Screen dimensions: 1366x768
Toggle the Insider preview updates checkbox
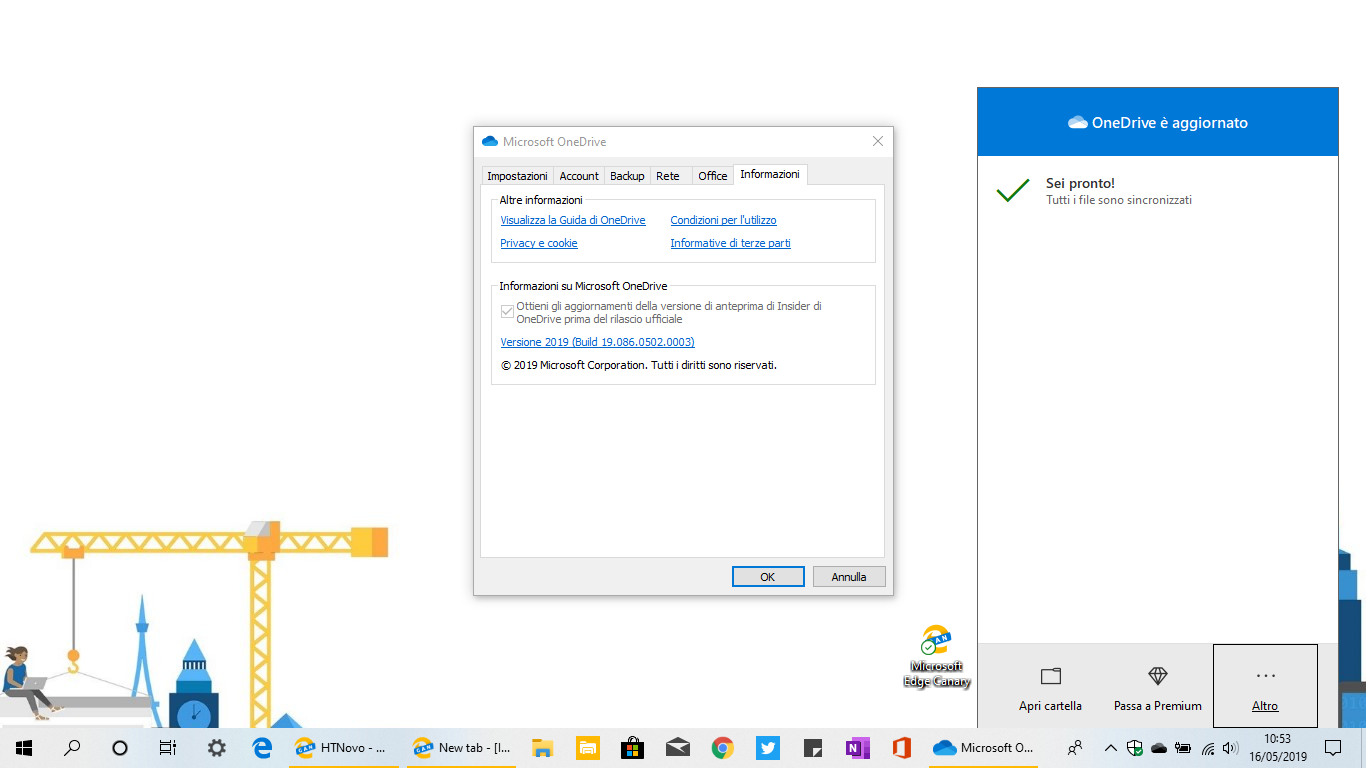[x=508, y=311]
